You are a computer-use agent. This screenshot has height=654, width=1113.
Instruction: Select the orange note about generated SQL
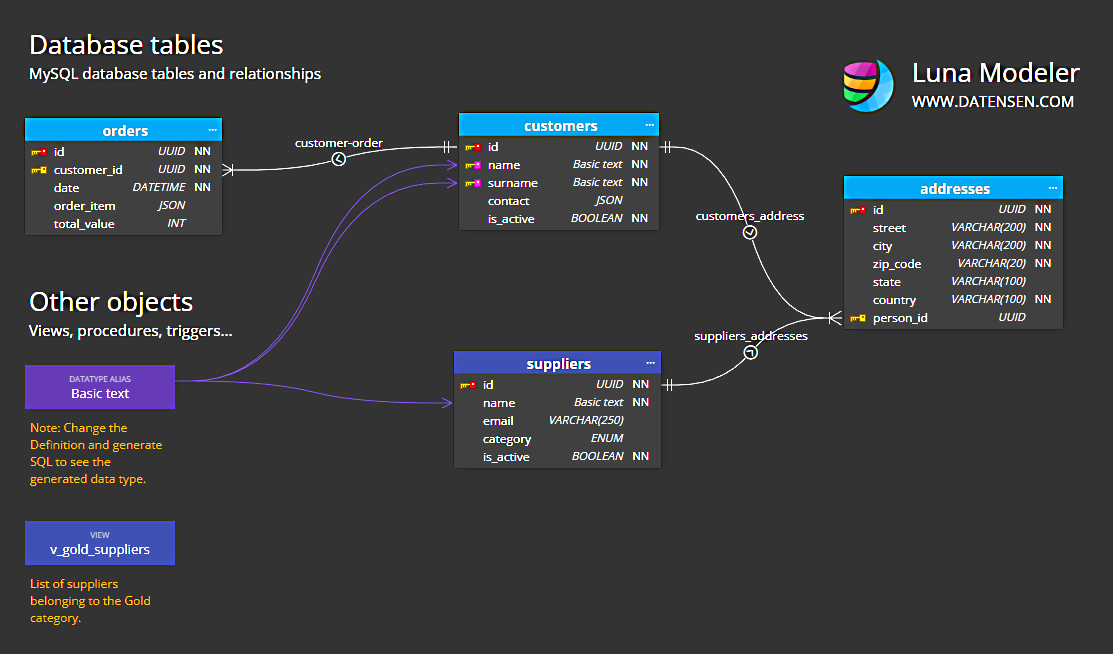tap(96, 453)
